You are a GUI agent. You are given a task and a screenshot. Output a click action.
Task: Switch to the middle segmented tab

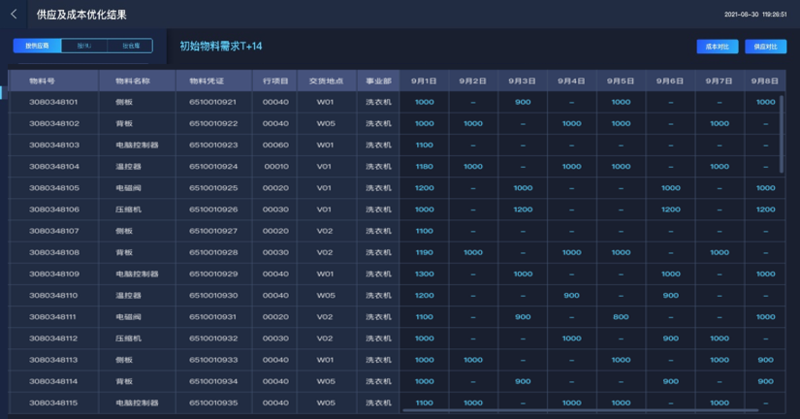point(83,46)
